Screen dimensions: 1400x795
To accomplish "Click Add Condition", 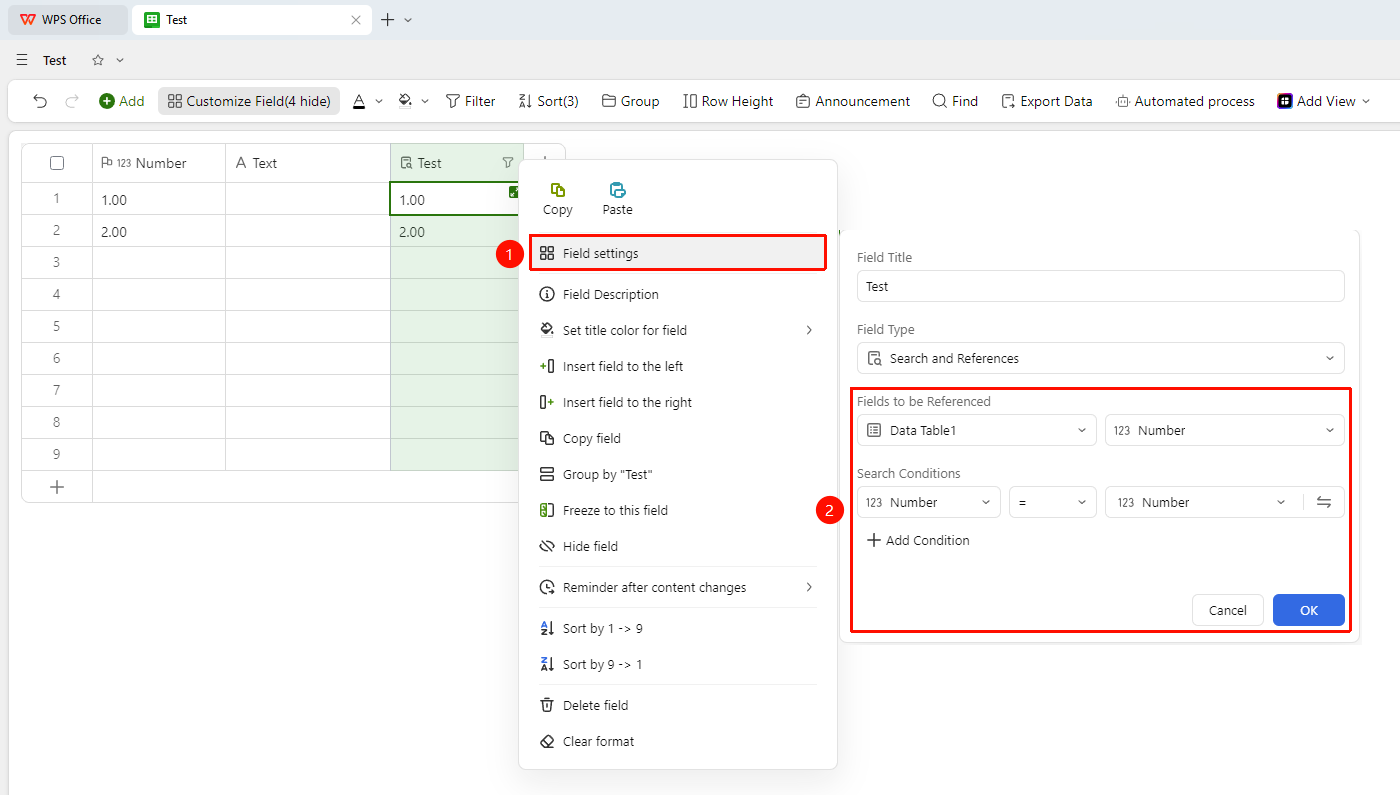I will pos(918,540).
